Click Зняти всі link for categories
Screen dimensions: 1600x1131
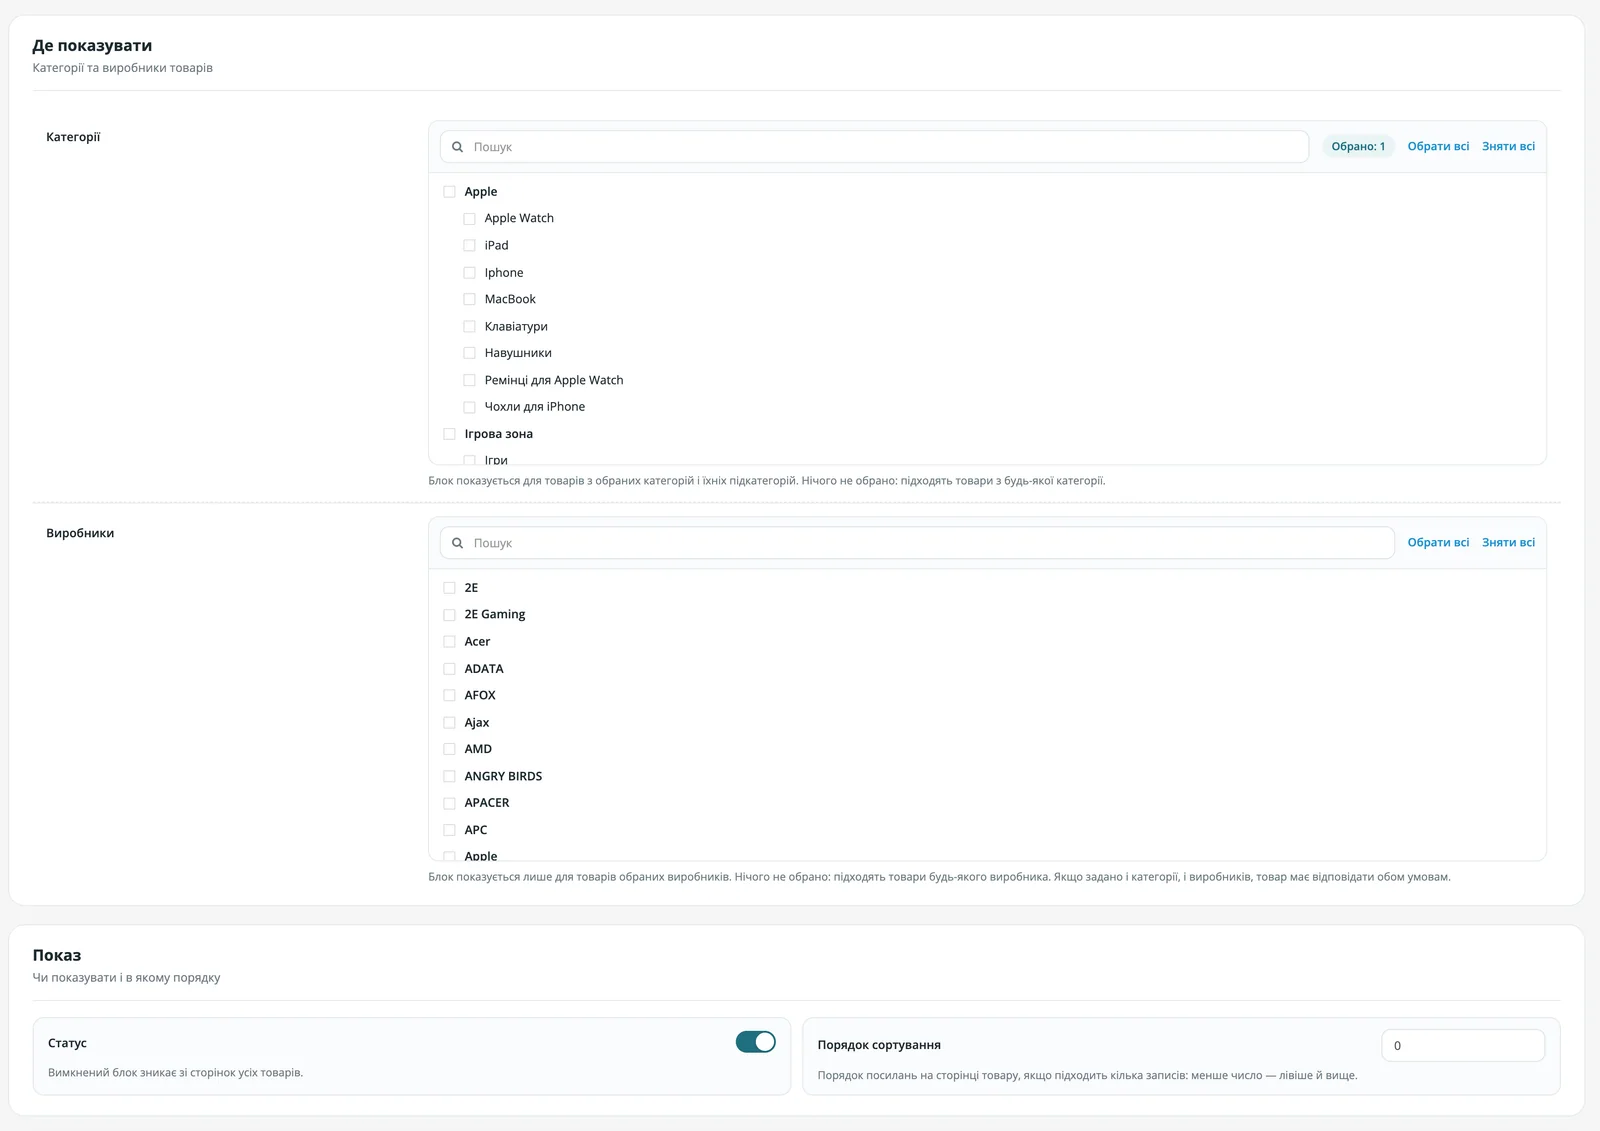pos(1508,146)
